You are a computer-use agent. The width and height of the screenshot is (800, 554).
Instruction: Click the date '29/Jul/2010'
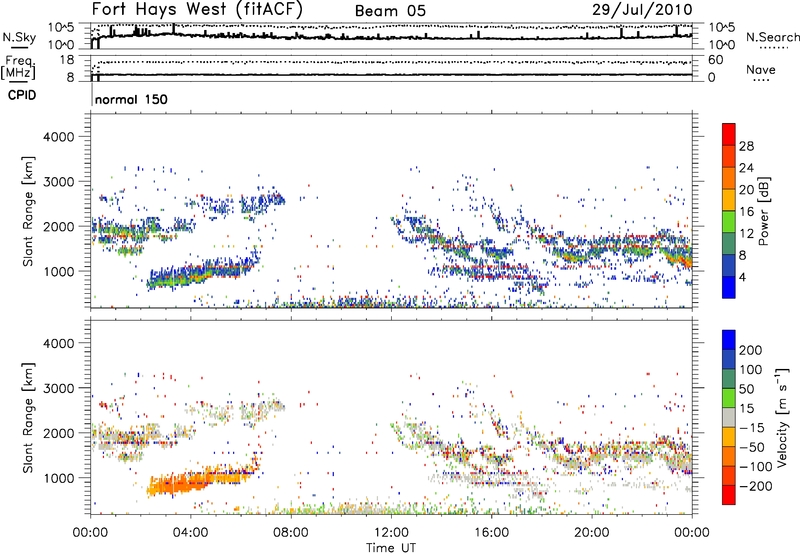(642, 9)
